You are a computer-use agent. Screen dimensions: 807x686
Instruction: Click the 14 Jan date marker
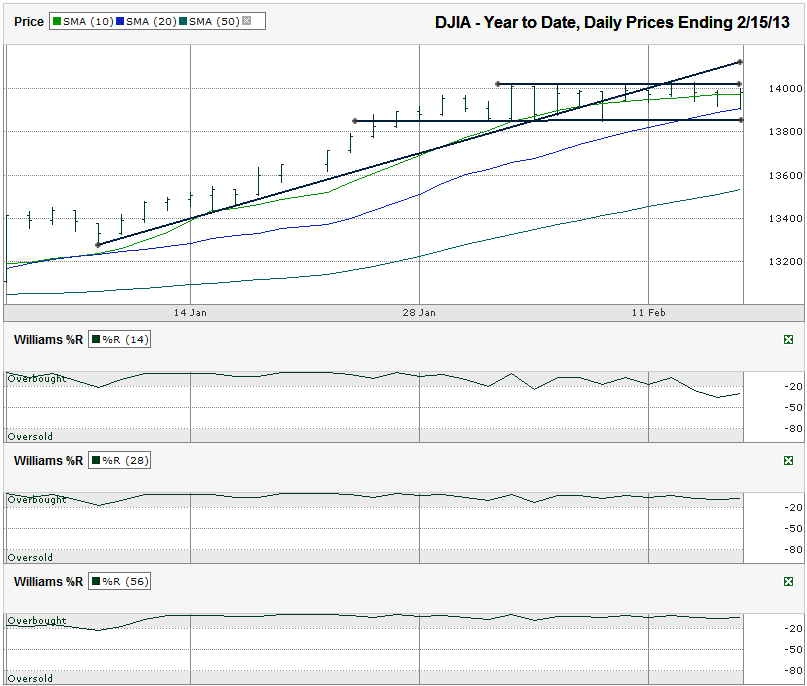pos(190,312)
